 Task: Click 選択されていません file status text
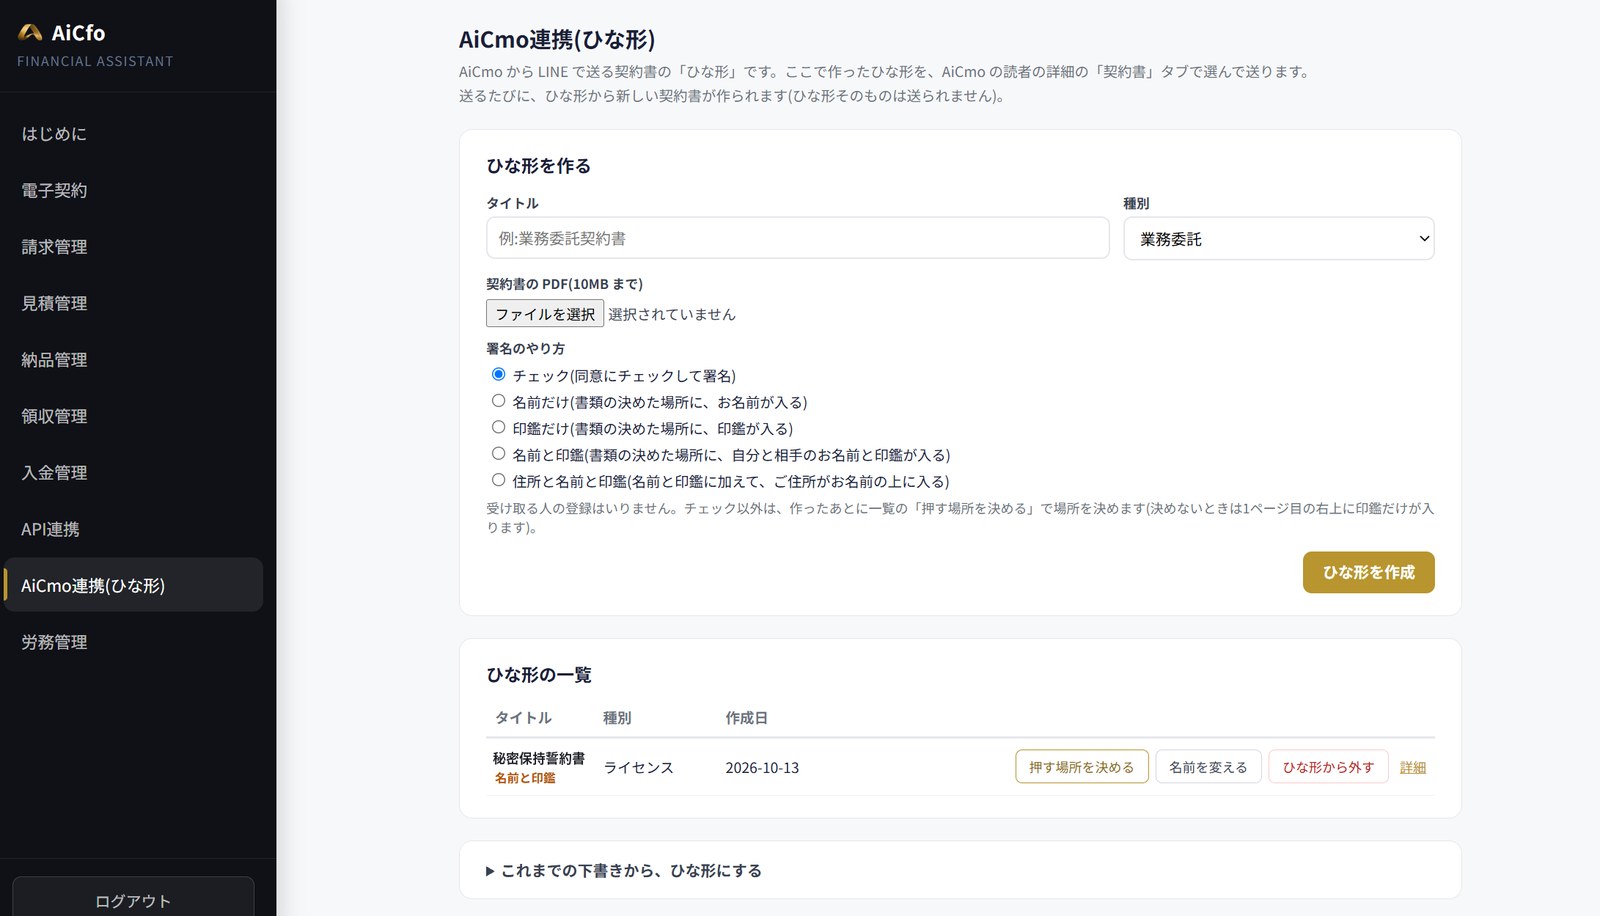pos(672,314)
